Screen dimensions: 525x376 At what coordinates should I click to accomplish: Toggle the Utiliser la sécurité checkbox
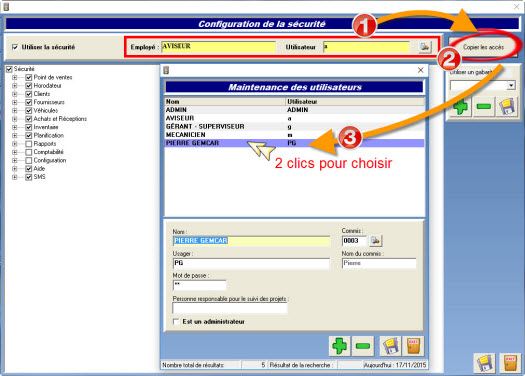pos(15,47)
